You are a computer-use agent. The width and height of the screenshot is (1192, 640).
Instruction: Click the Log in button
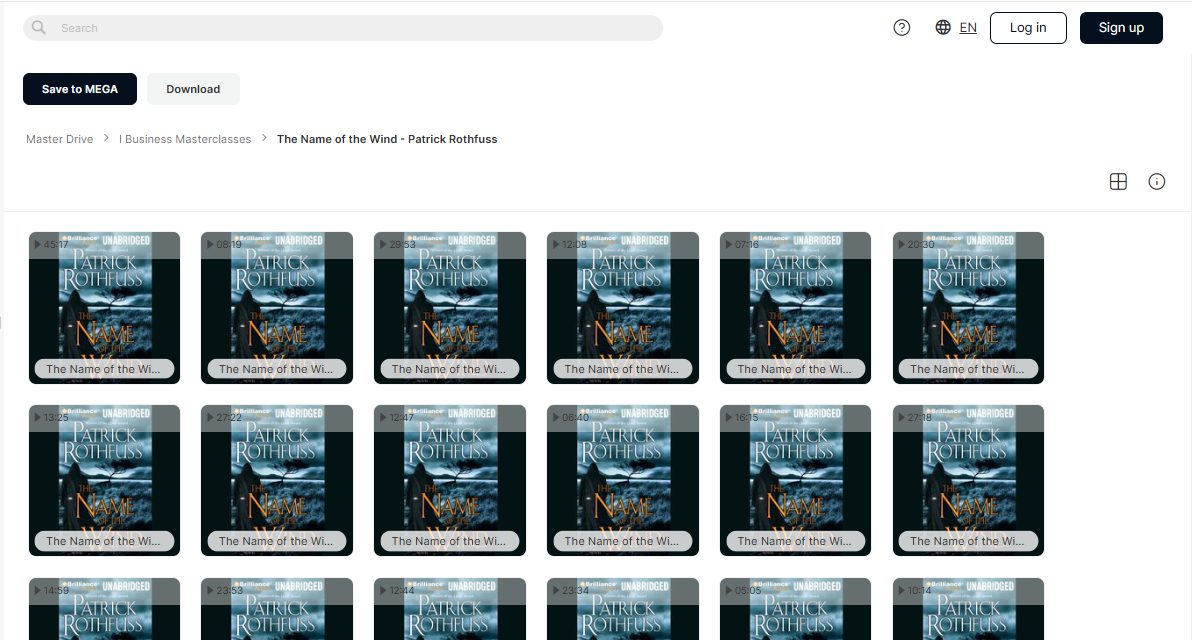(x=1028, y=27)
